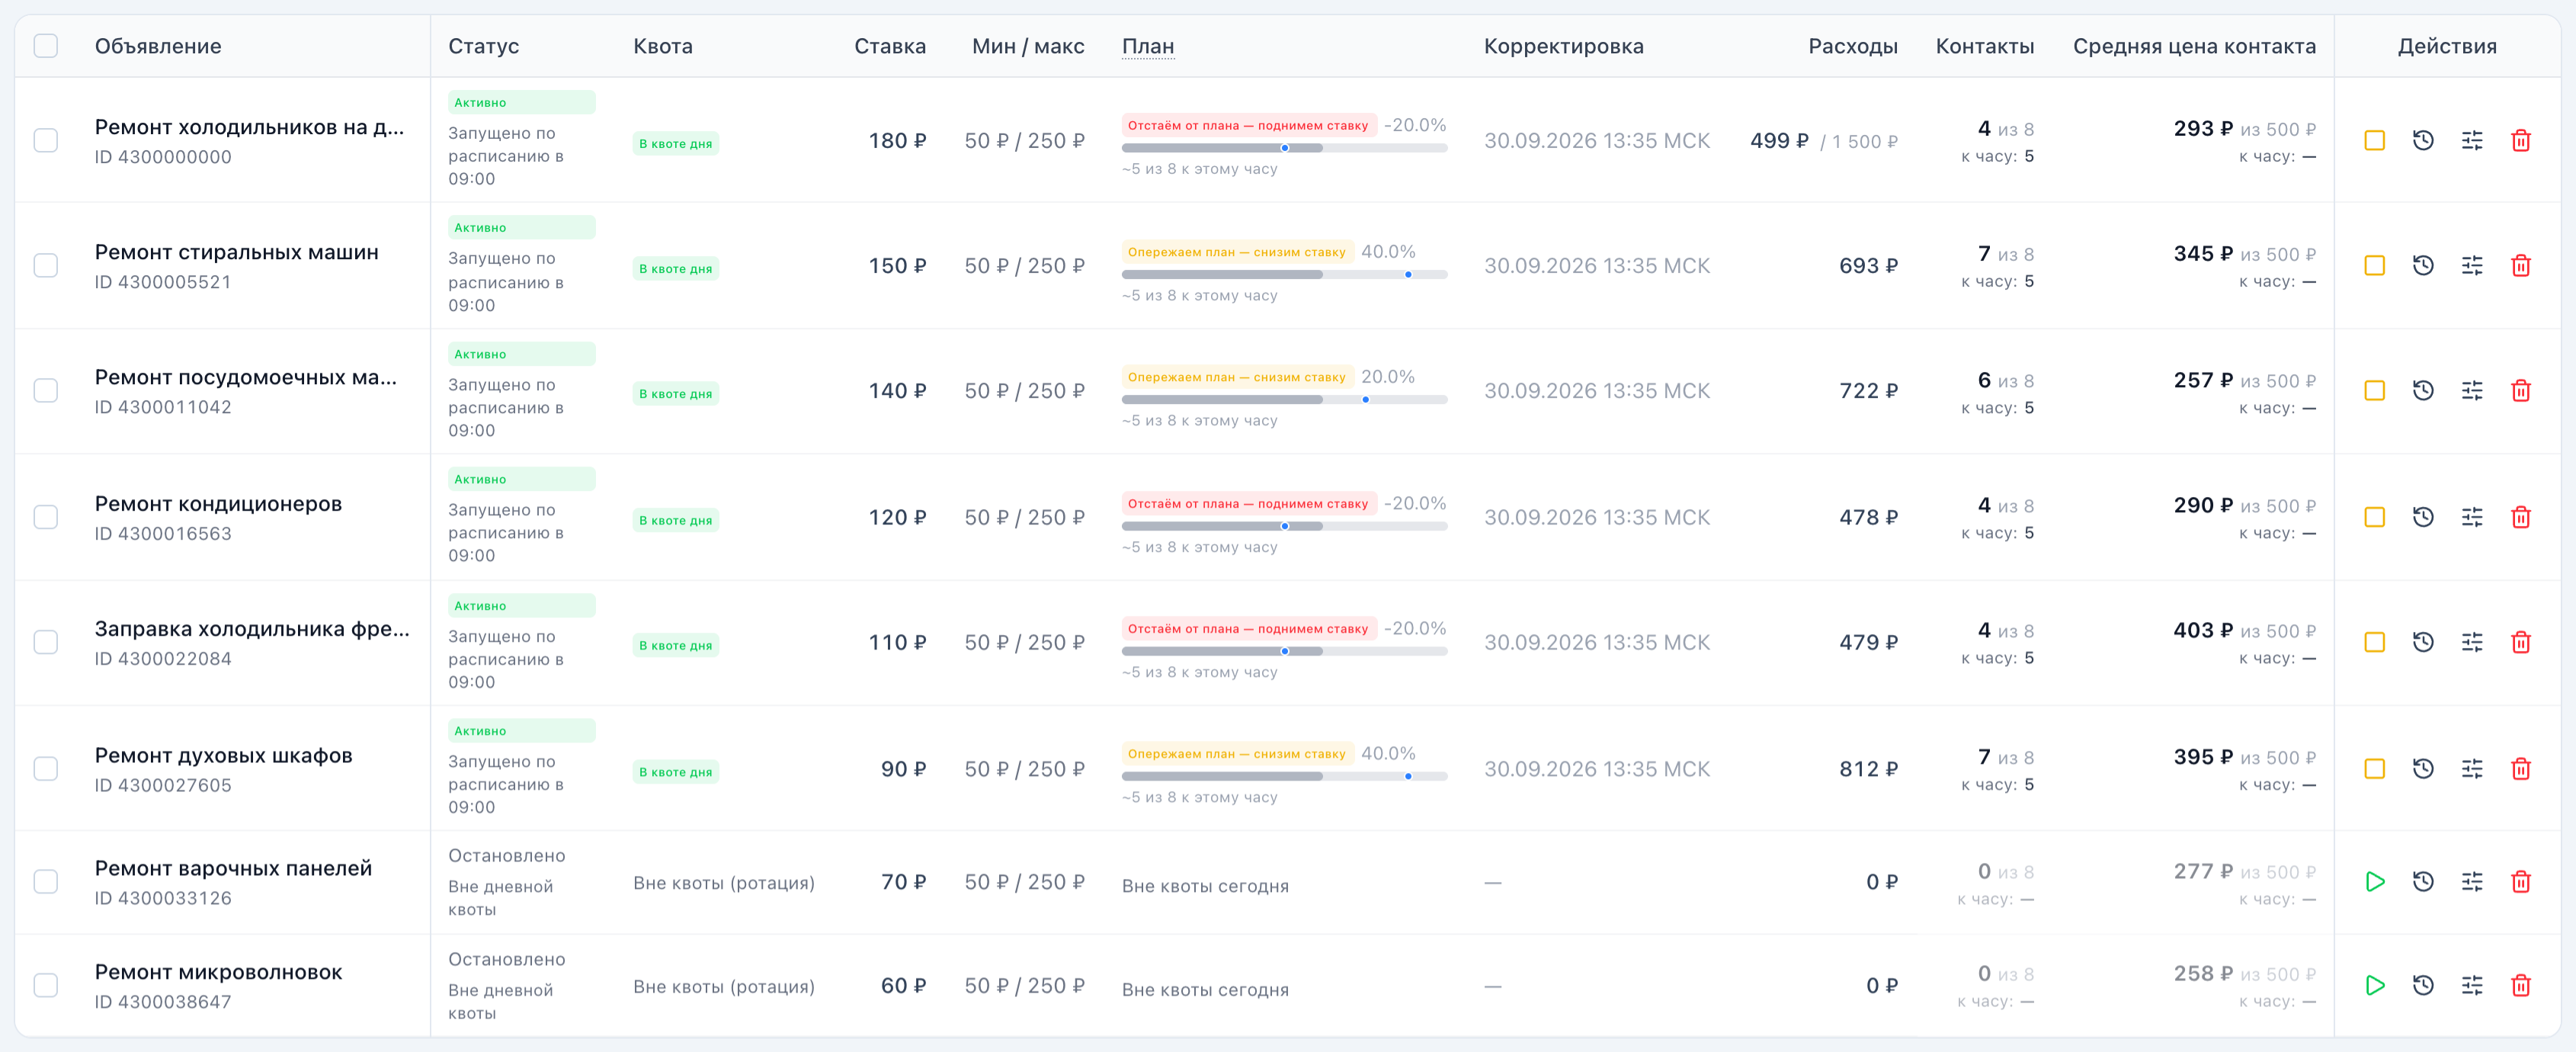Image resolution: width=2576 pixels, height=1052 pixels.
Task: Click the 812 ₽ spend value
Action: 1868,769
